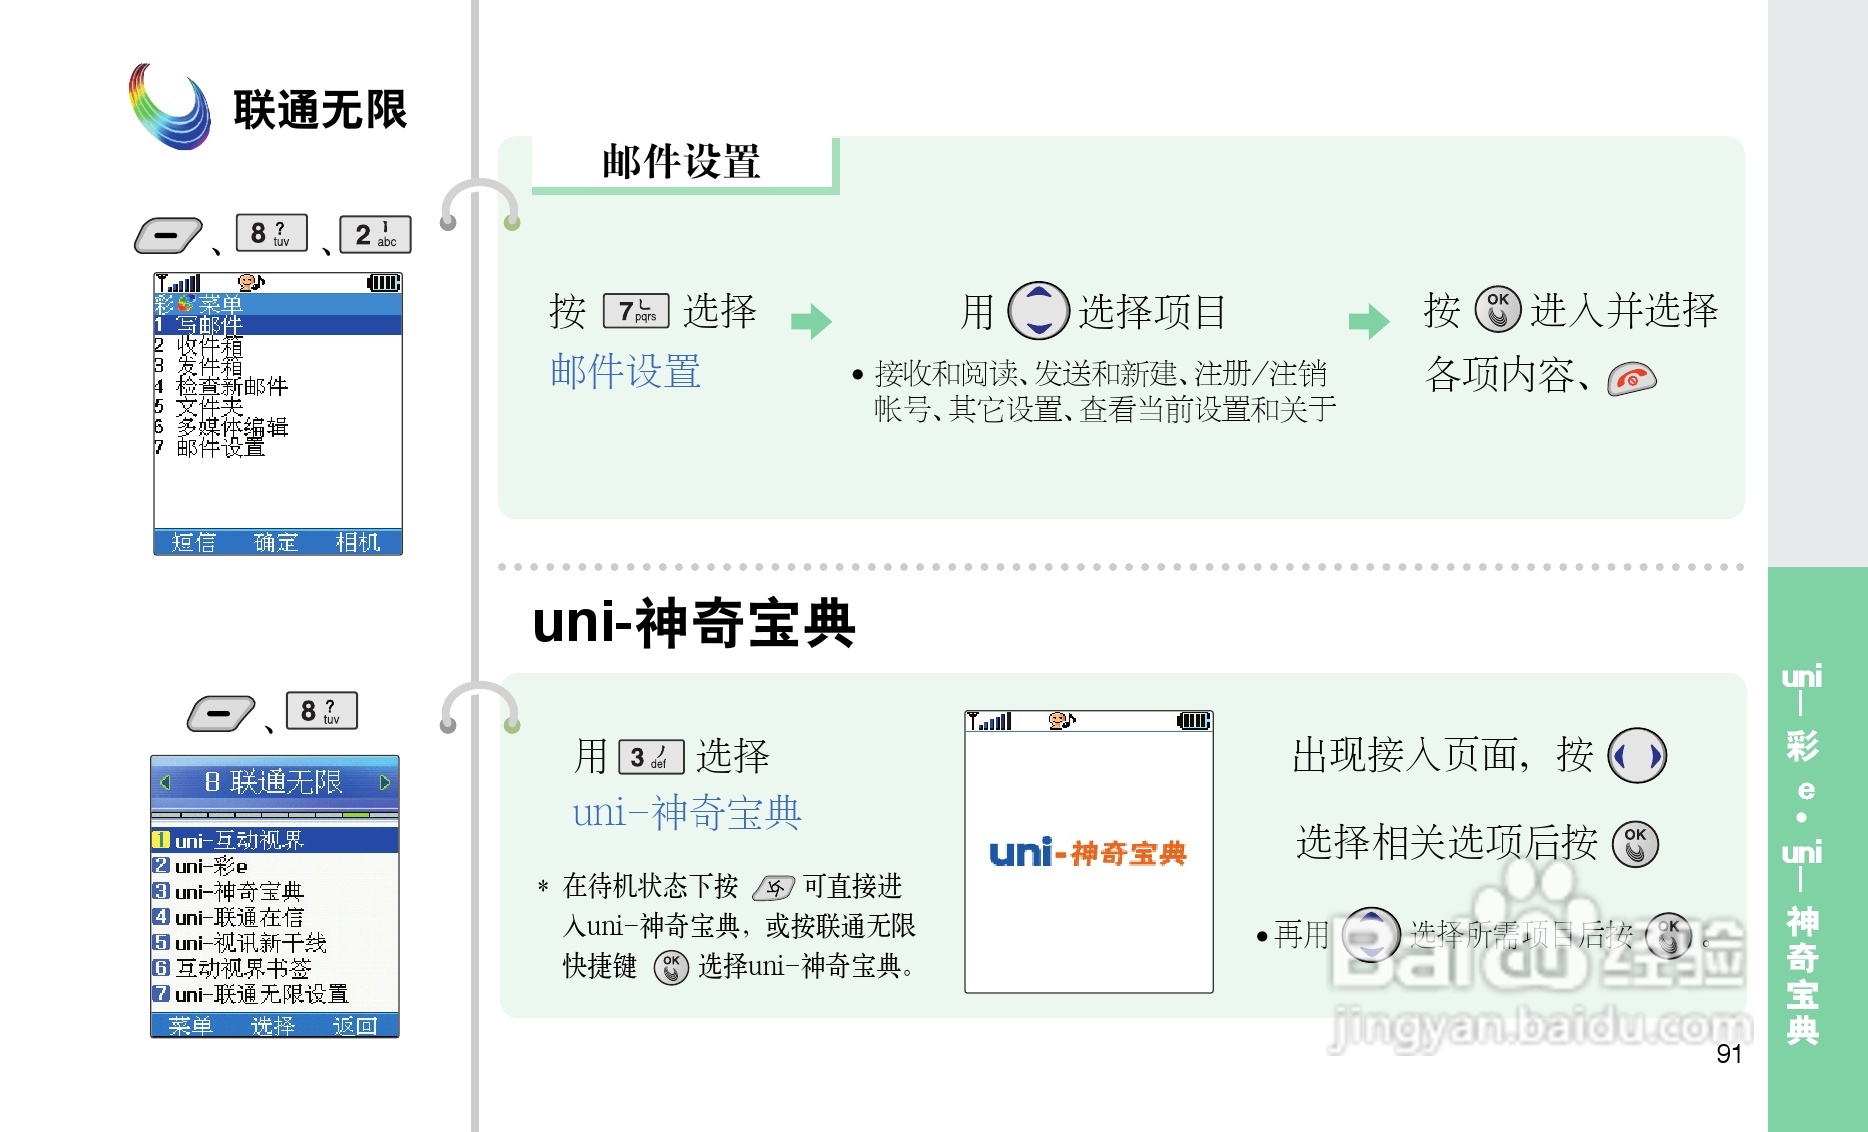Click the 7 pqrs key icon
Screen dimensions: 1868x1132
tap(636, 311)
